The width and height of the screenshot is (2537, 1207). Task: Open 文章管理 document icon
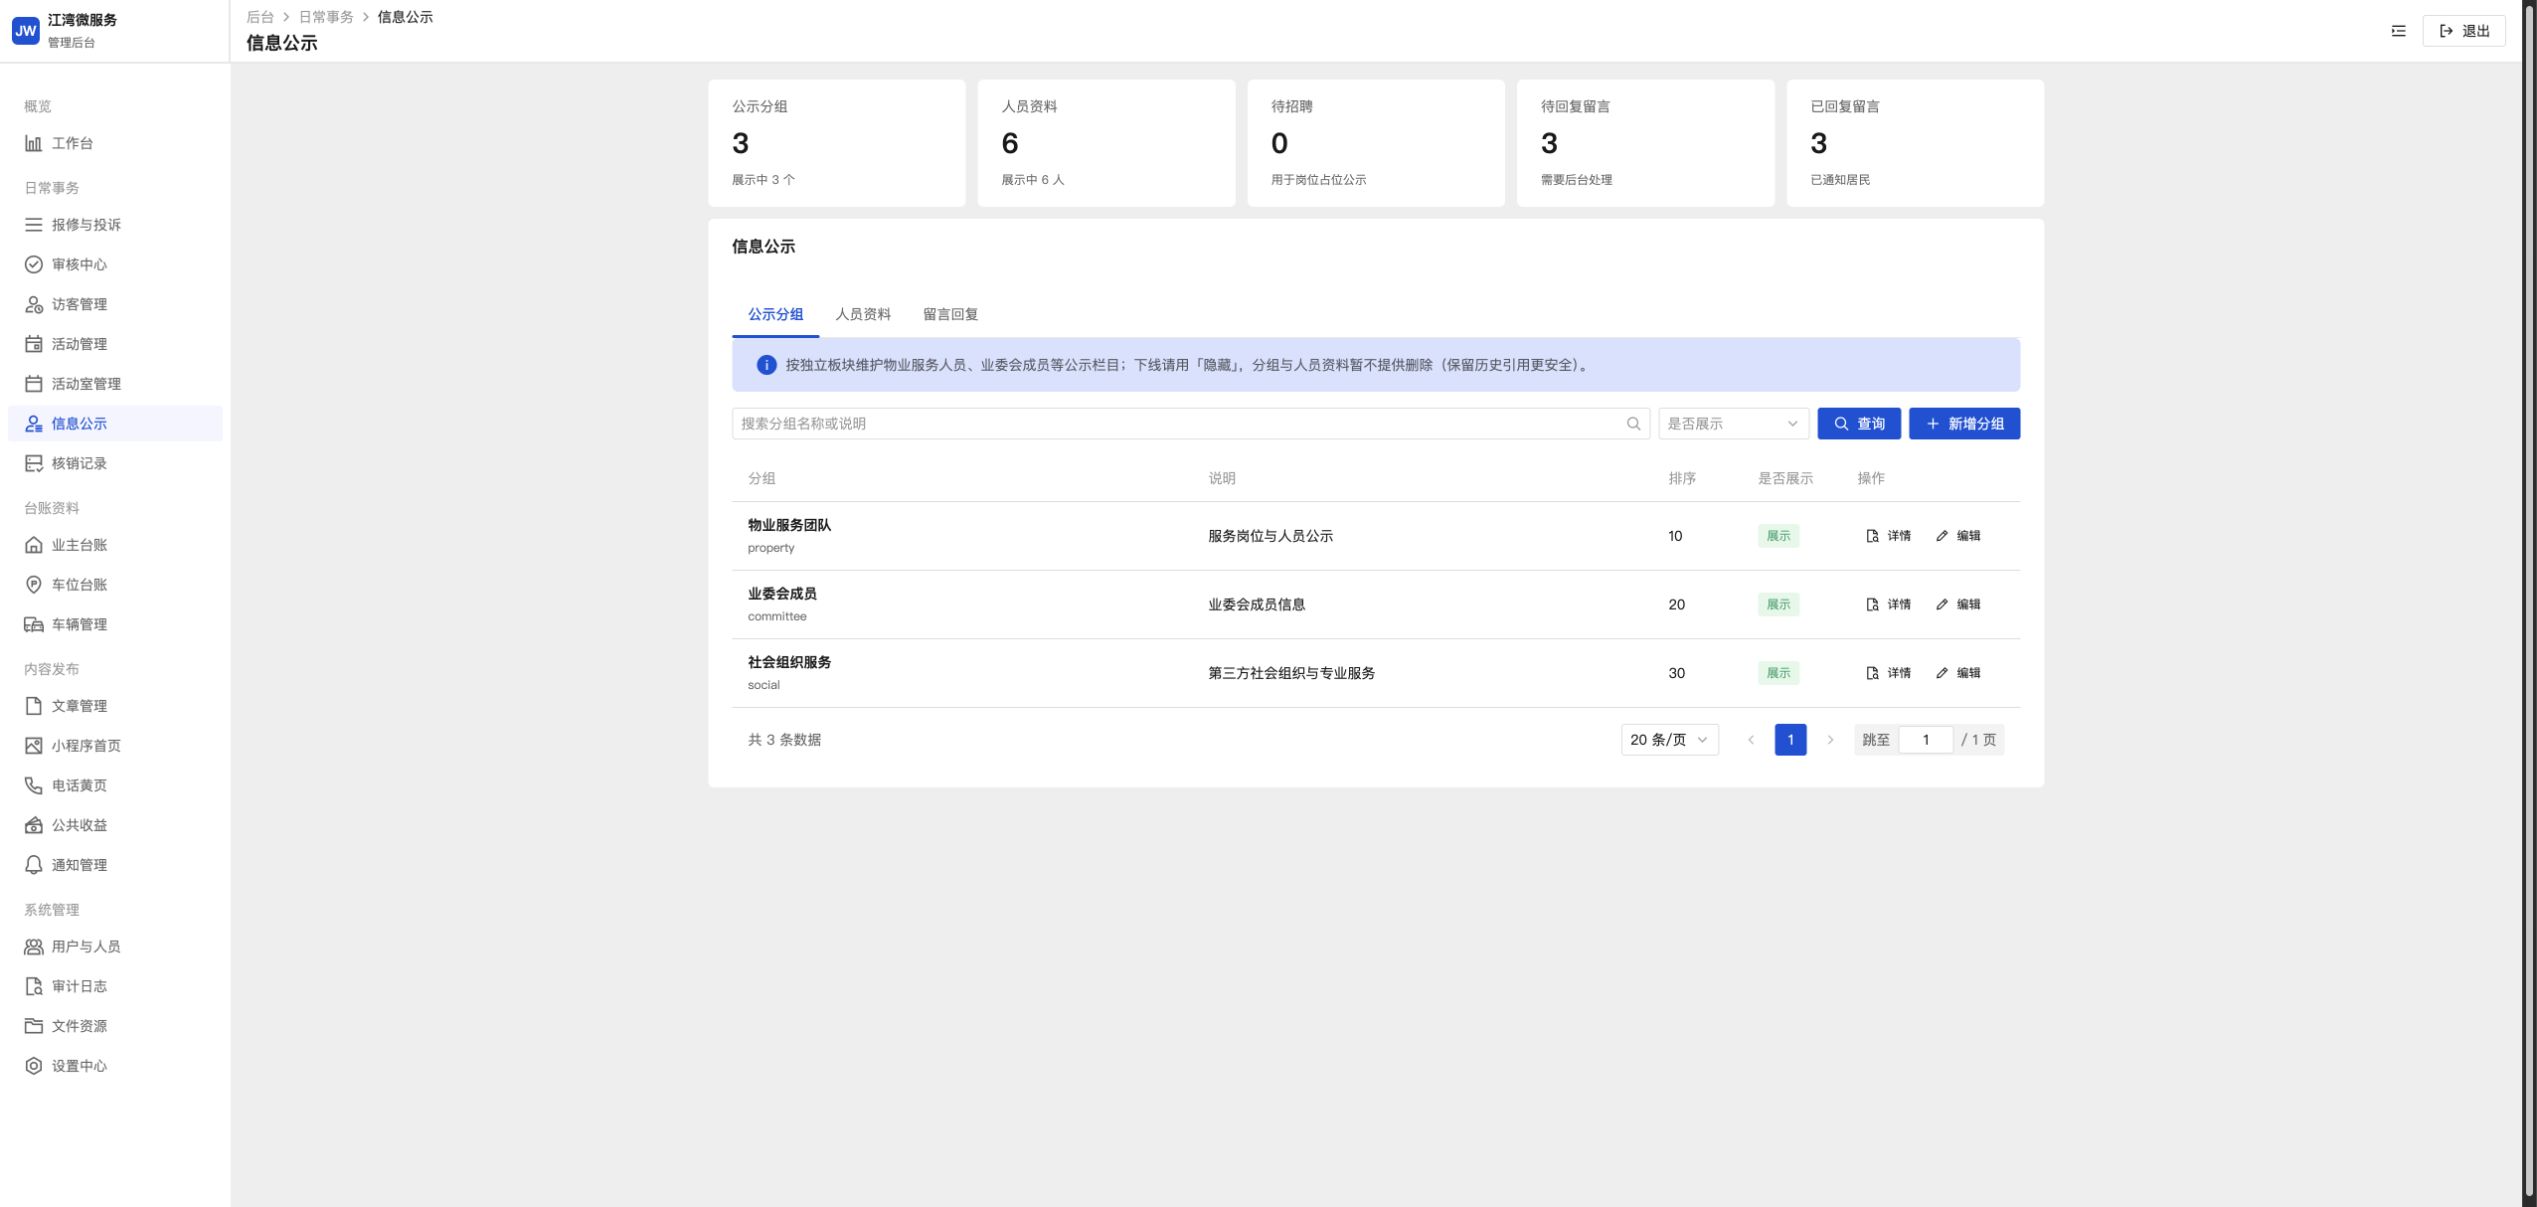33,706
